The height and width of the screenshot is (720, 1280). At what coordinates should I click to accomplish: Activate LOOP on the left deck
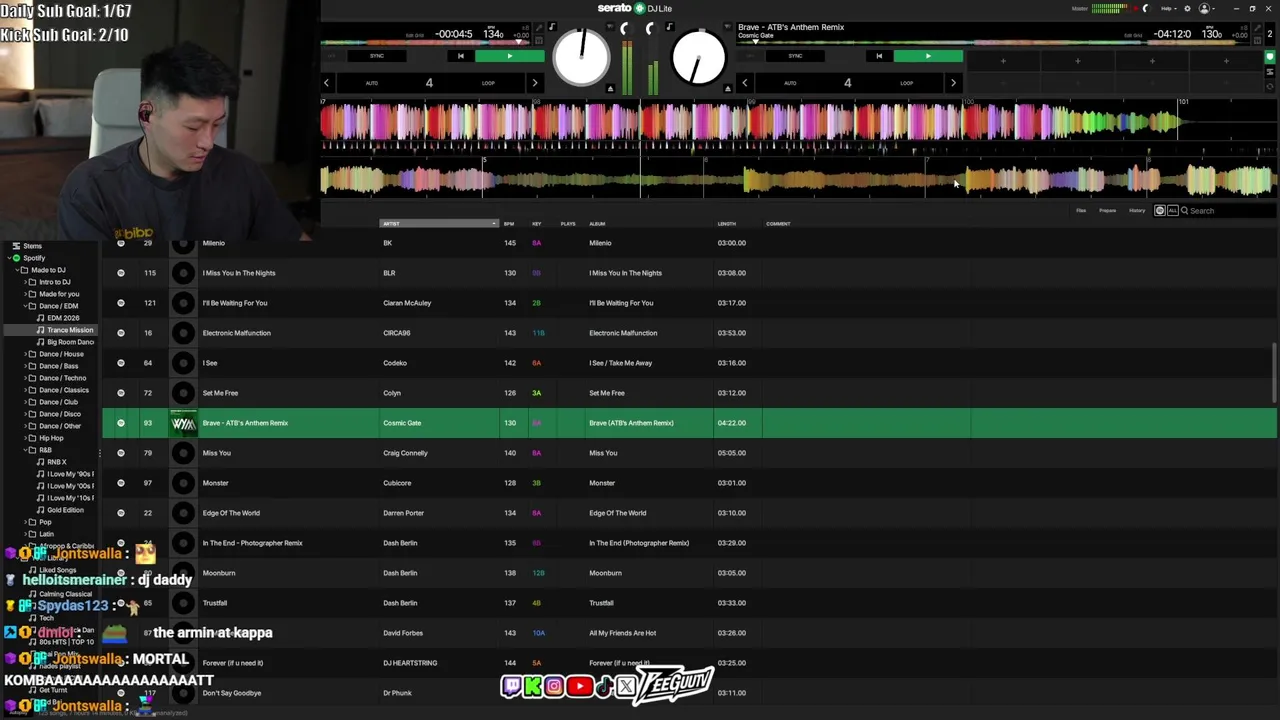(488, 83)
